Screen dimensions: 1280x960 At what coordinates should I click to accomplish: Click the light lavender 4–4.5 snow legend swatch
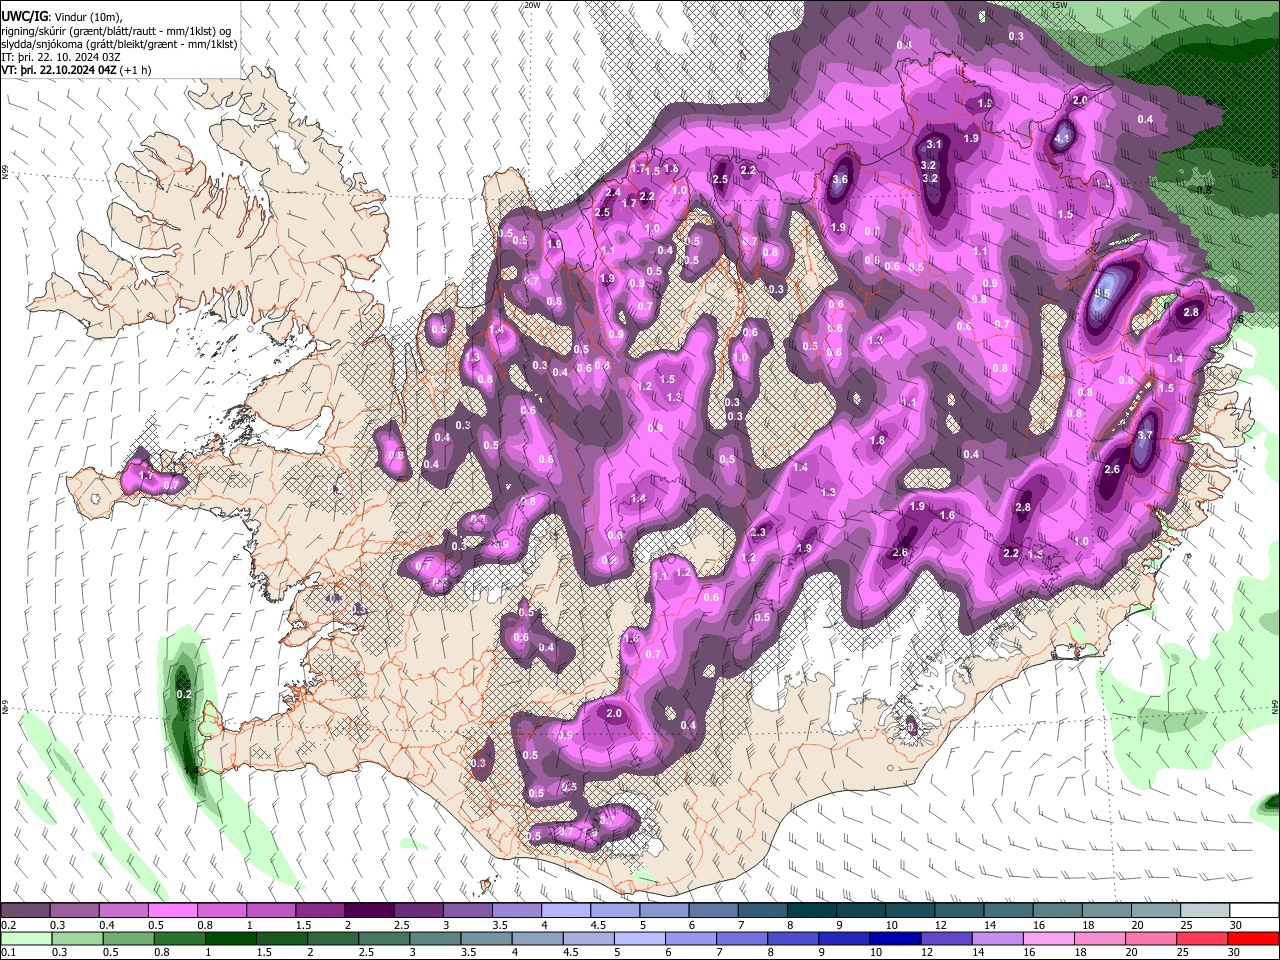(566, 911)
